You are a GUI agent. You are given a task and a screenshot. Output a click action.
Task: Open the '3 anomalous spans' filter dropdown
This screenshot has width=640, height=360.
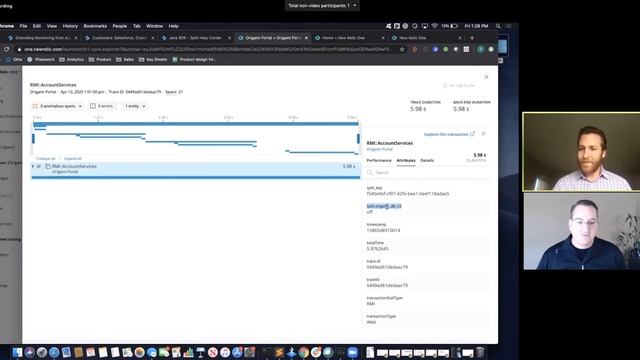click(57, 106)
